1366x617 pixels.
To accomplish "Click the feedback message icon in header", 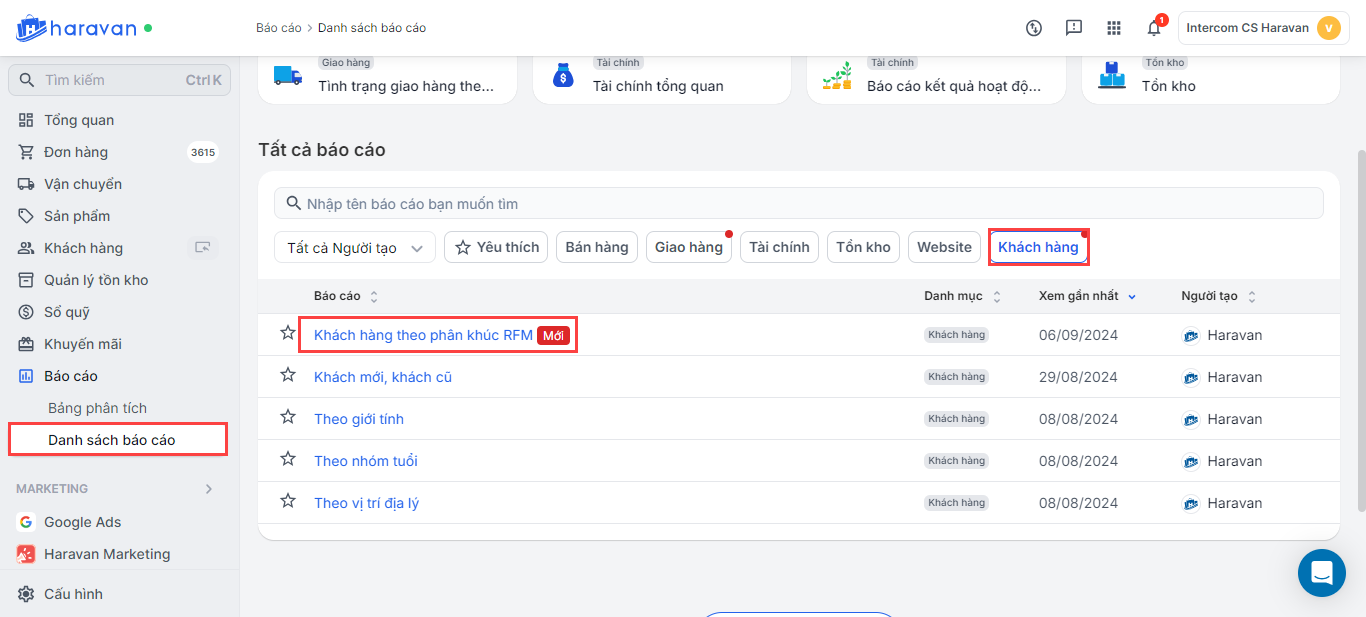I will pyautogui.click(x=1074, y=28).
